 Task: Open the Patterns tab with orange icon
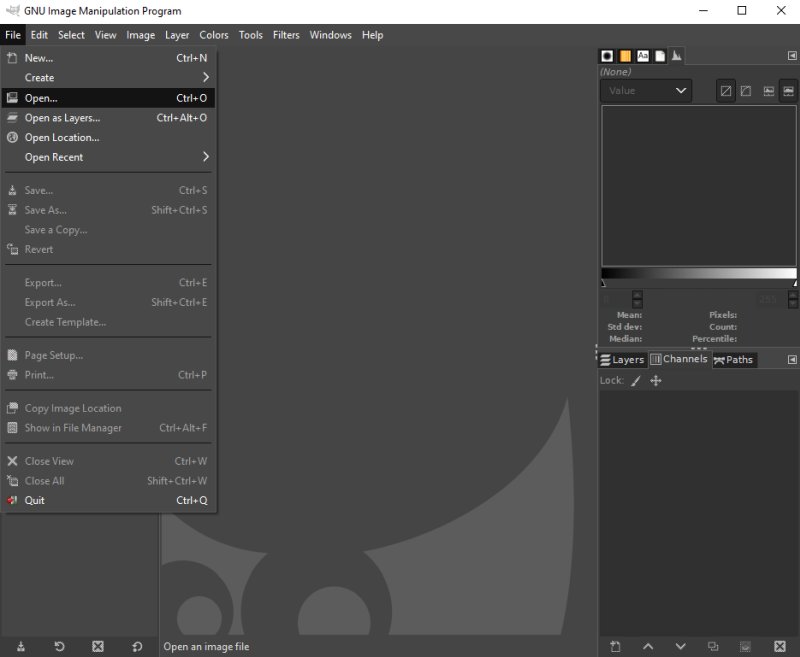point(625,56)
